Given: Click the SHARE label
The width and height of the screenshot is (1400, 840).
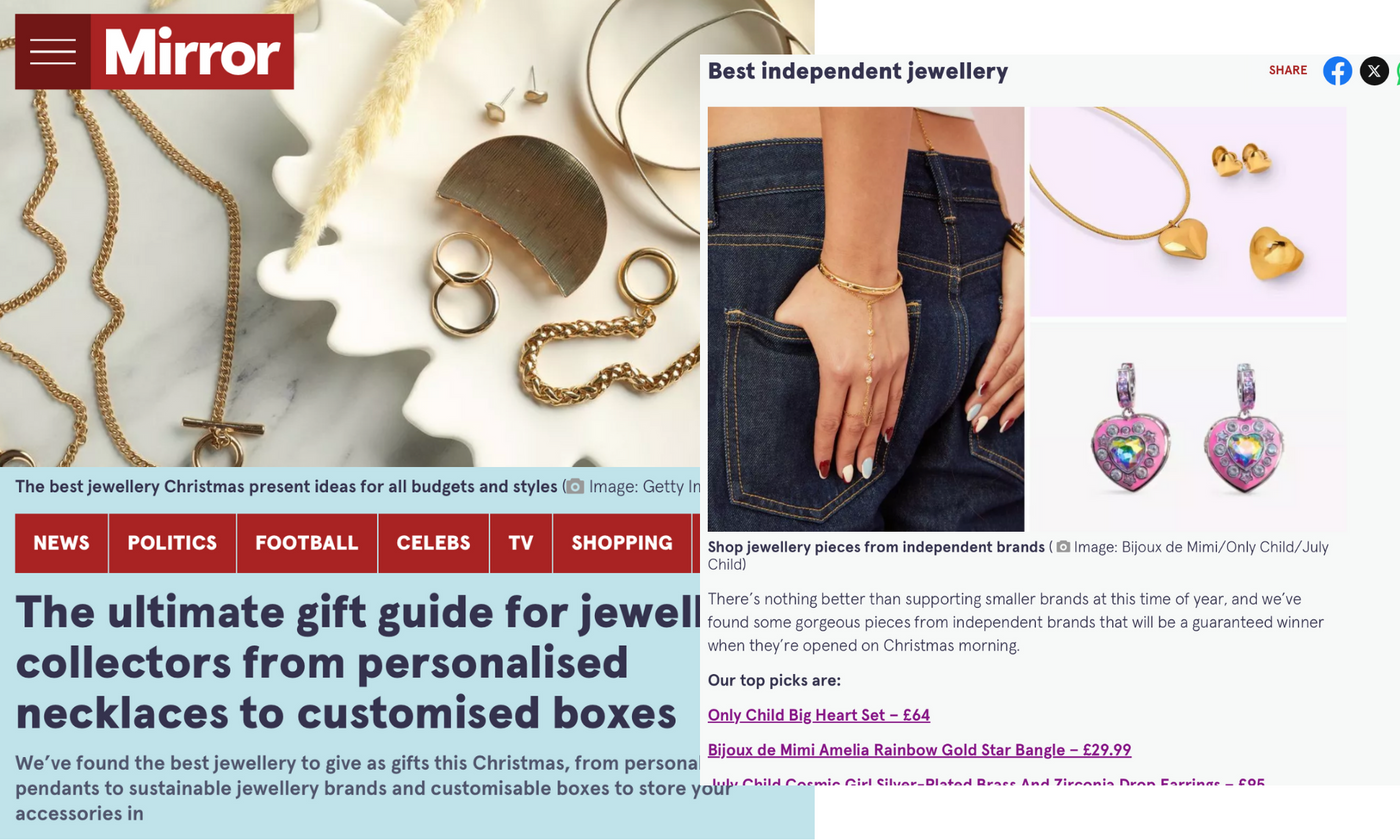Looking at the screenshot, I should [1288, 70].
